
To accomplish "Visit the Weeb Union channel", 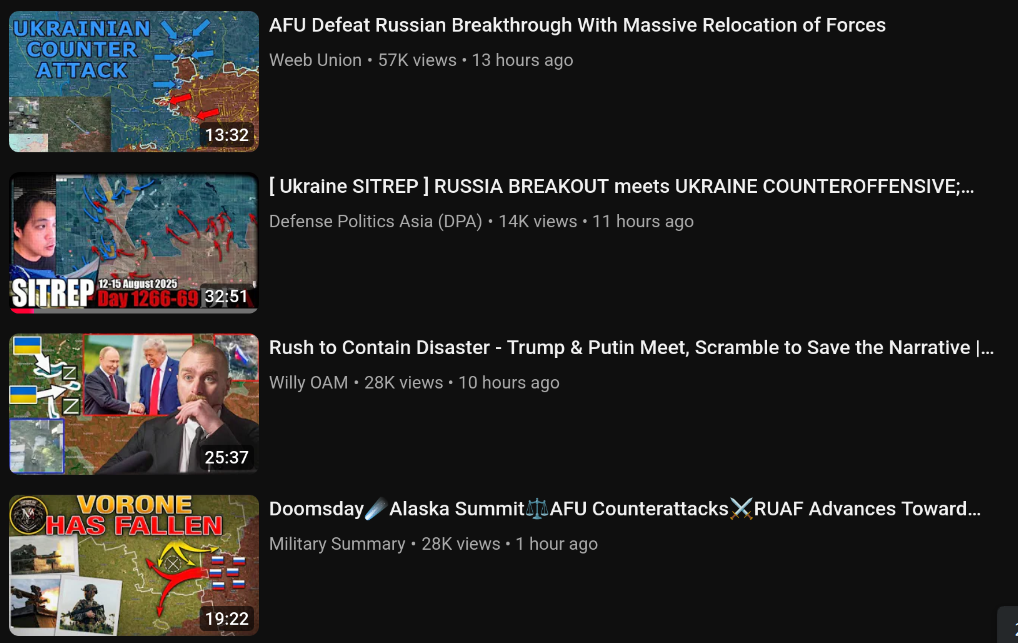I will [x=315, y=60].
